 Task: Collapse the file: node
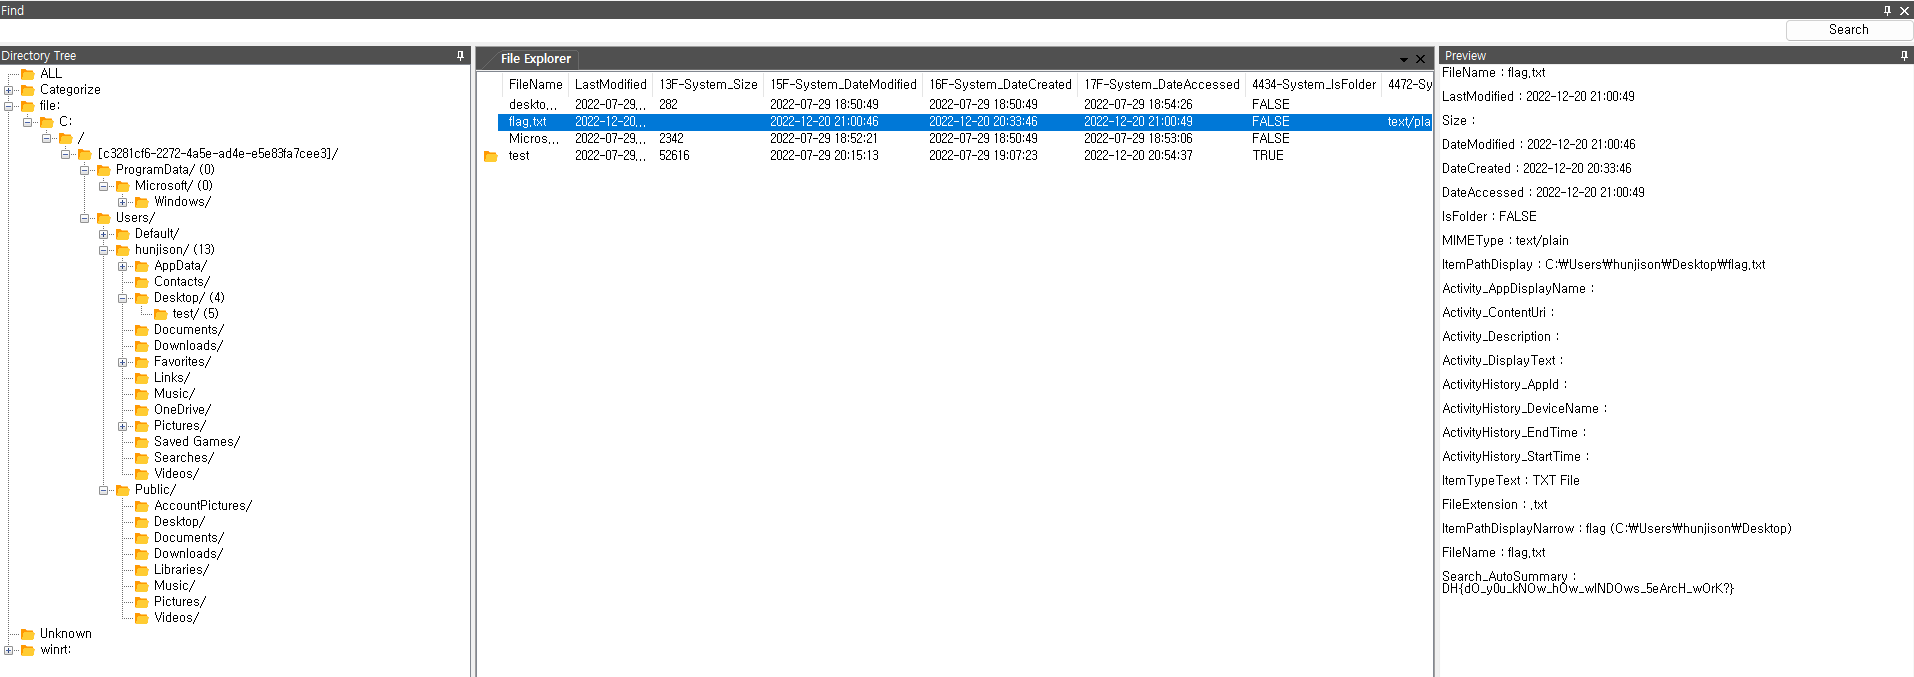pos(9,106)
